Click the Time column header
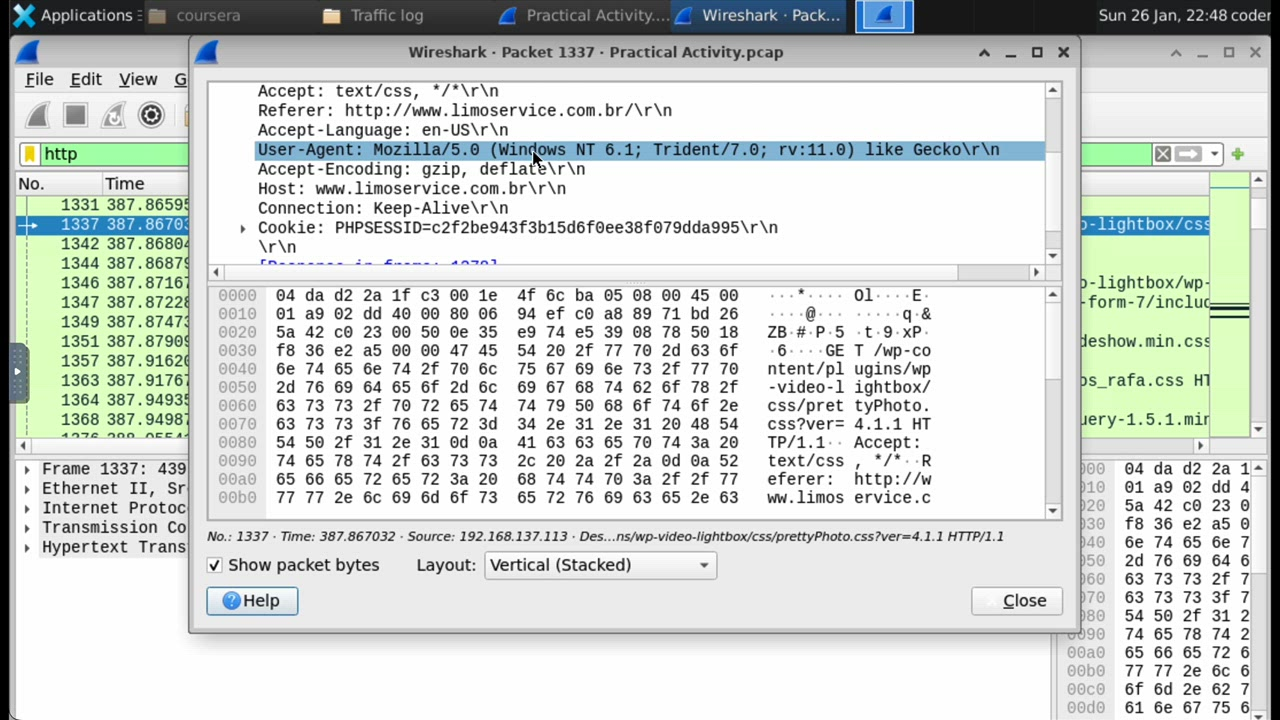The height and width of the screenshot is (720, 1280). 145,184
